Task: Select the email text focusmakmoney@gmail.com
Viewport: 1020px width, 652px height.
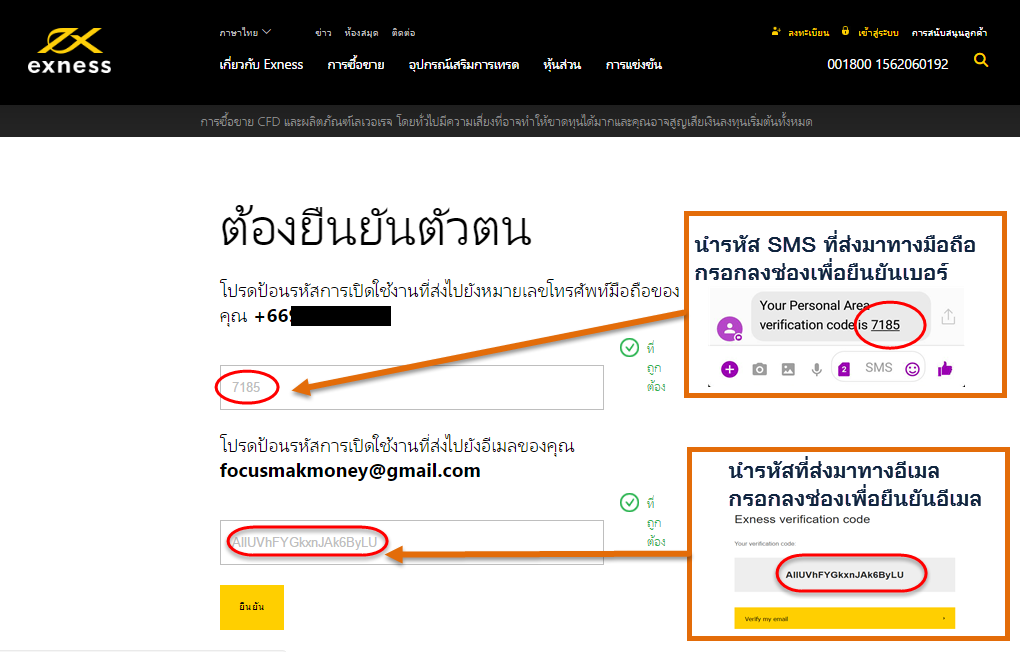Action: tap(350, 470)
